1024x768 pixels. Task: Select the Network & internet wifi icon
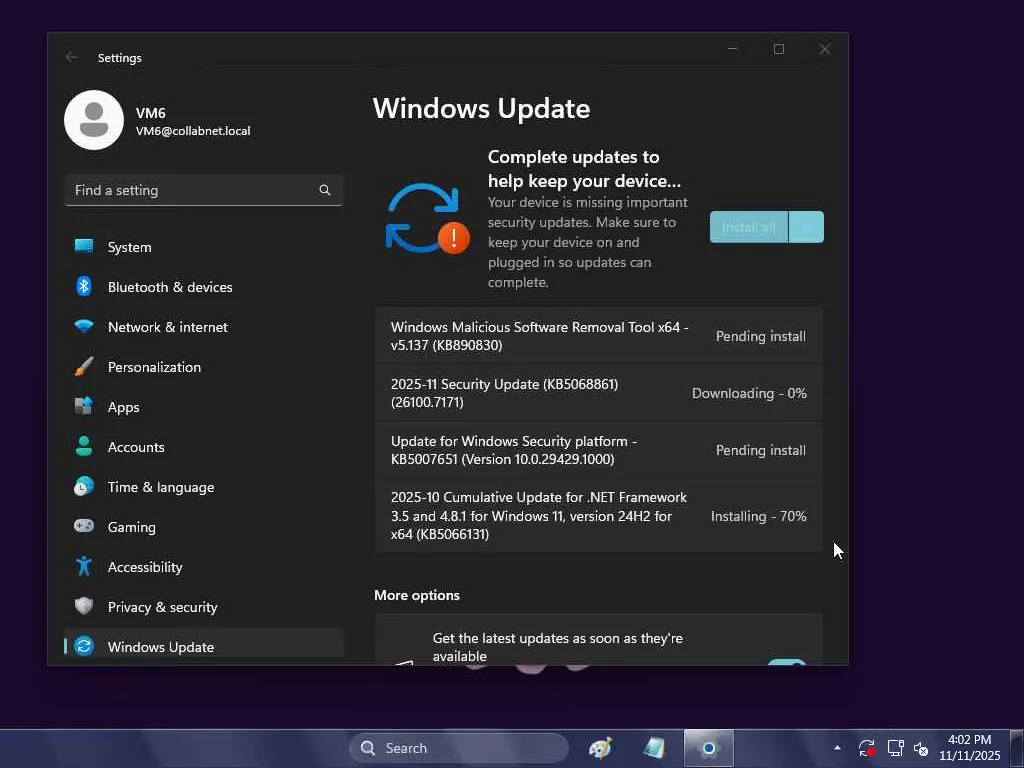[84, 326]
